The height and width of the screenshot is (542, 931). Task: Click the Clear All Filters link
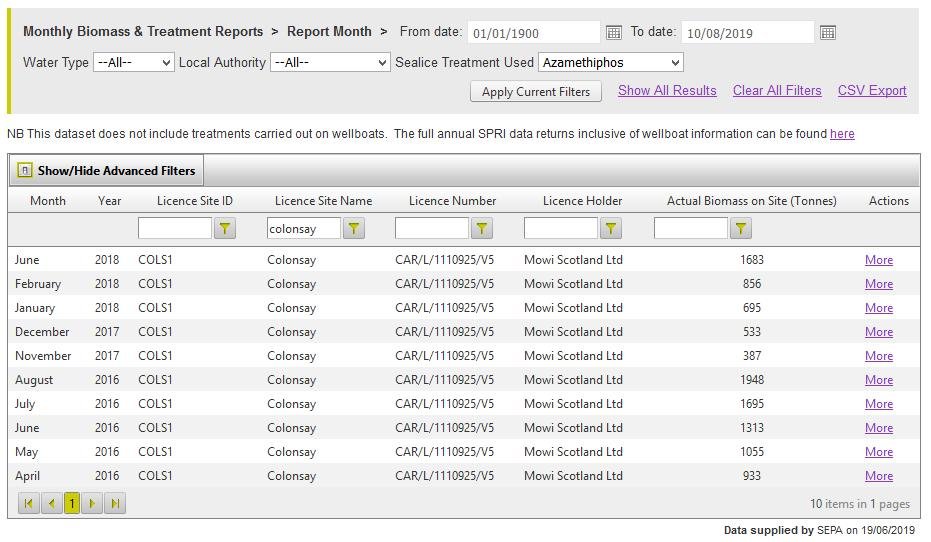pyautogui.click(x=777, y=90)
